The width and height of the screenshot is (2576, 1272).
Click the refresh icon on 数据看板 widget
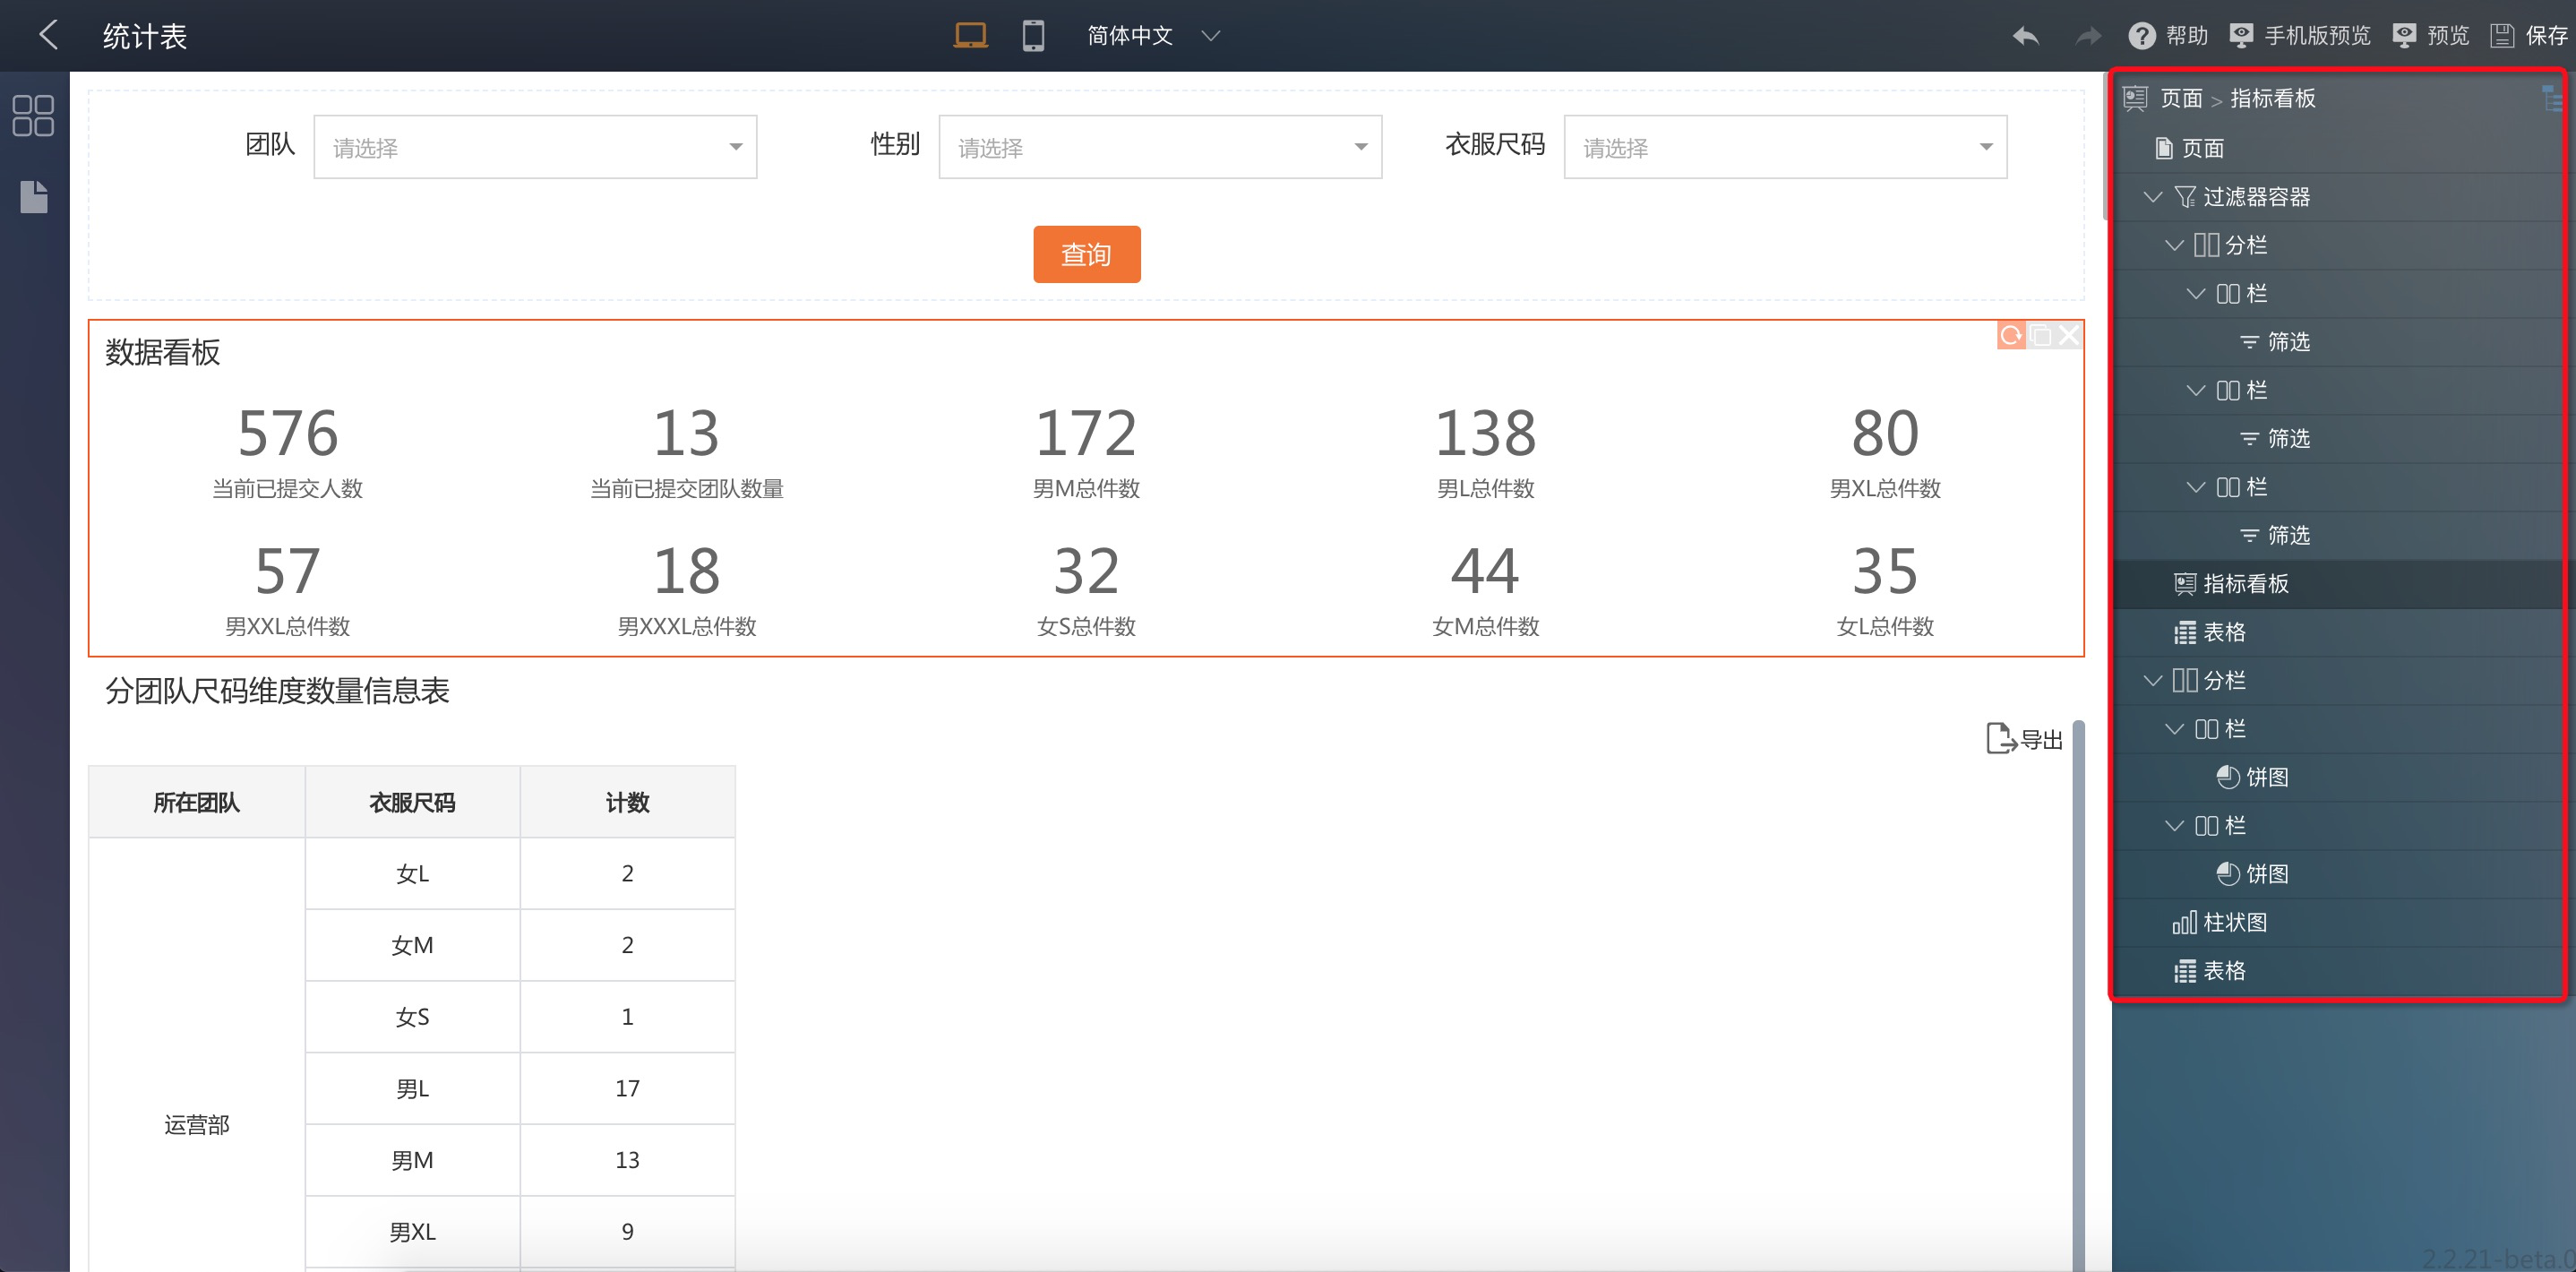coord(2010,335)
